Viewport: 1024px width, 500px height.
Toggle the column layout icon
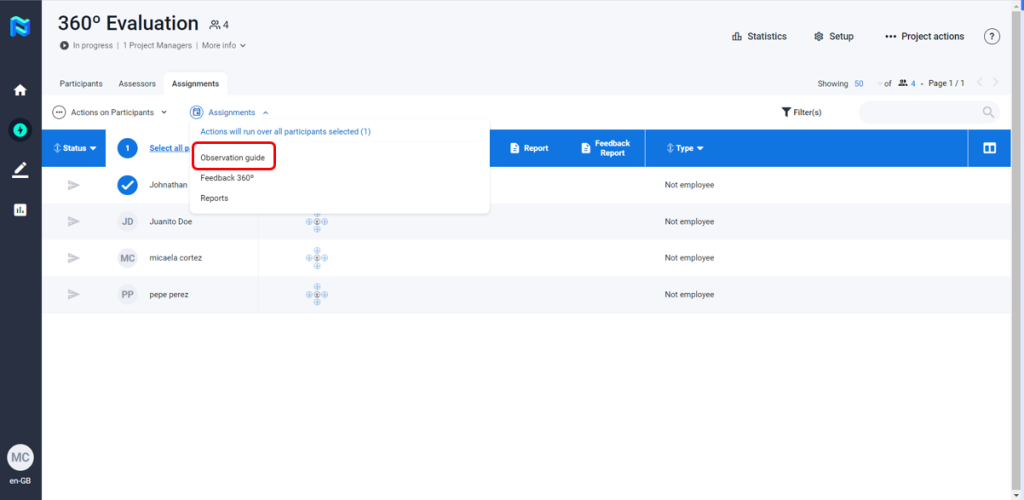tap(989, 148)
